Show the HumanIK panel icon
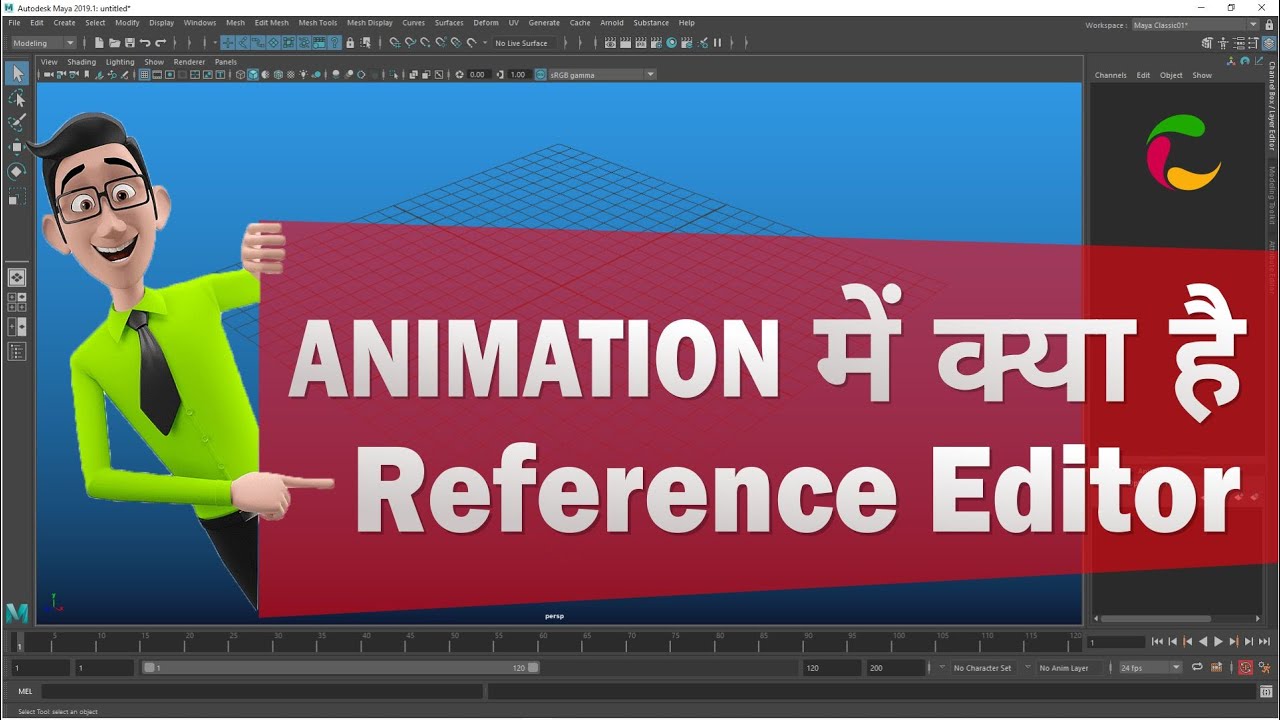1280x720 pixels. click(1223, 43)
